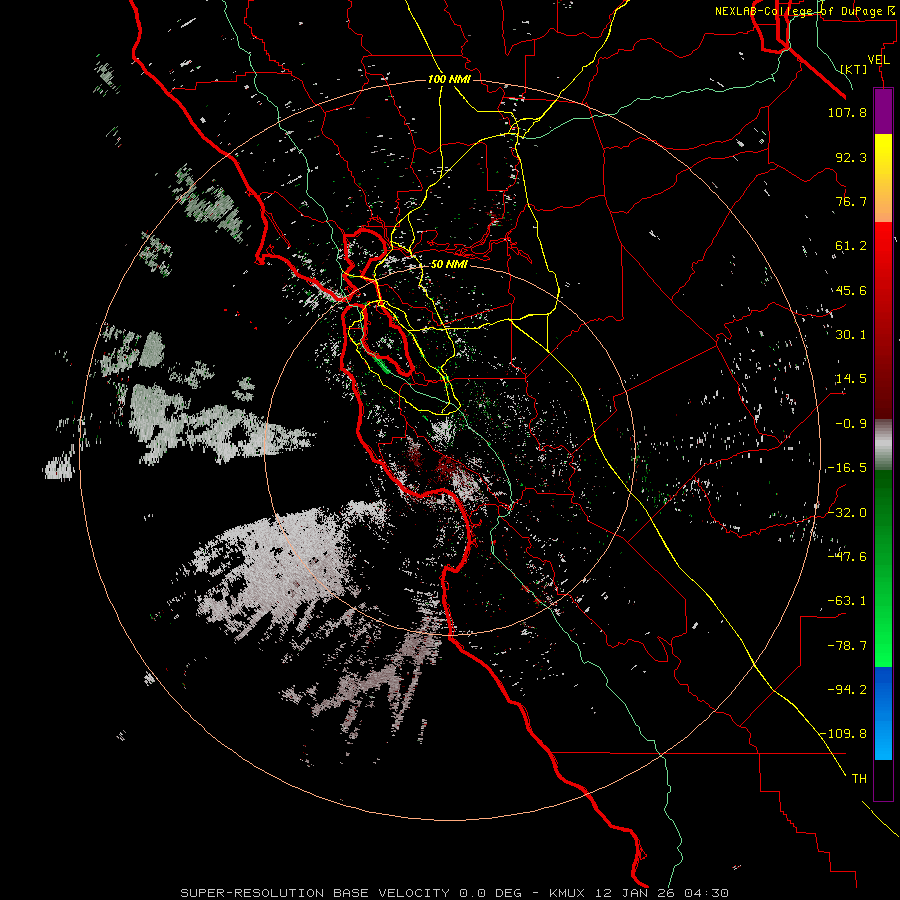This screenshot has width=900, height=900.
Task: Click the 107.8 velocity scale value
Action: (847, 112)
